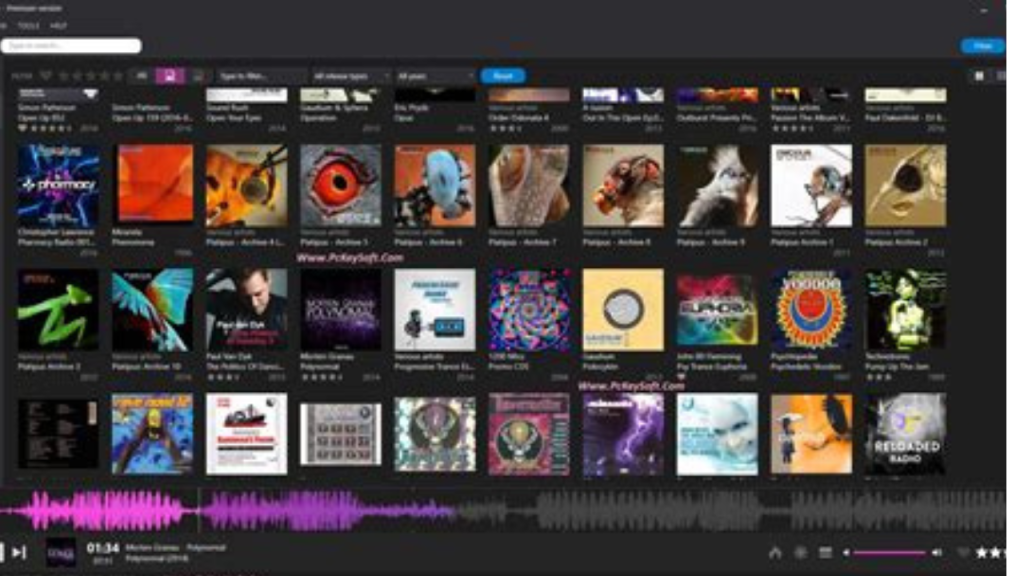This screenshot has height=576, width=1024.
Task: Select the 1200 Mics Promo CDS cover
Action: pos(529,310)
